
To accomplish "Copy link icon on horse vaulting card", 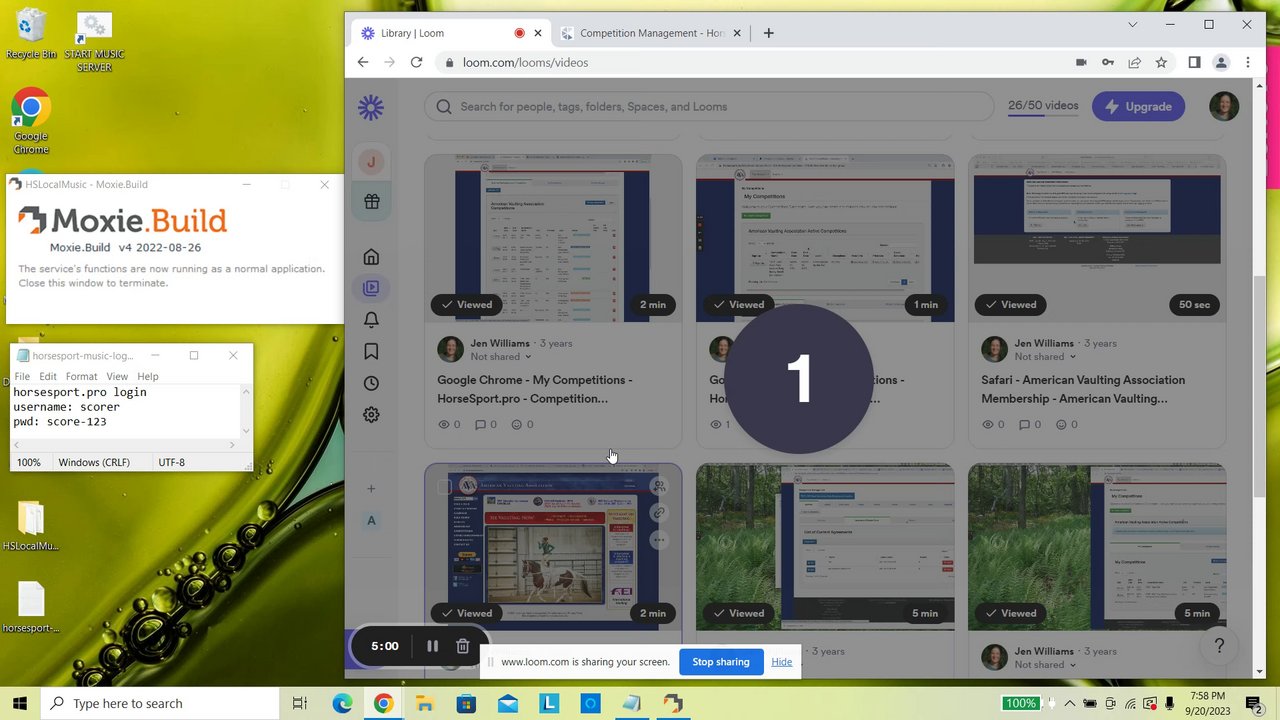I will coord(658,513).
